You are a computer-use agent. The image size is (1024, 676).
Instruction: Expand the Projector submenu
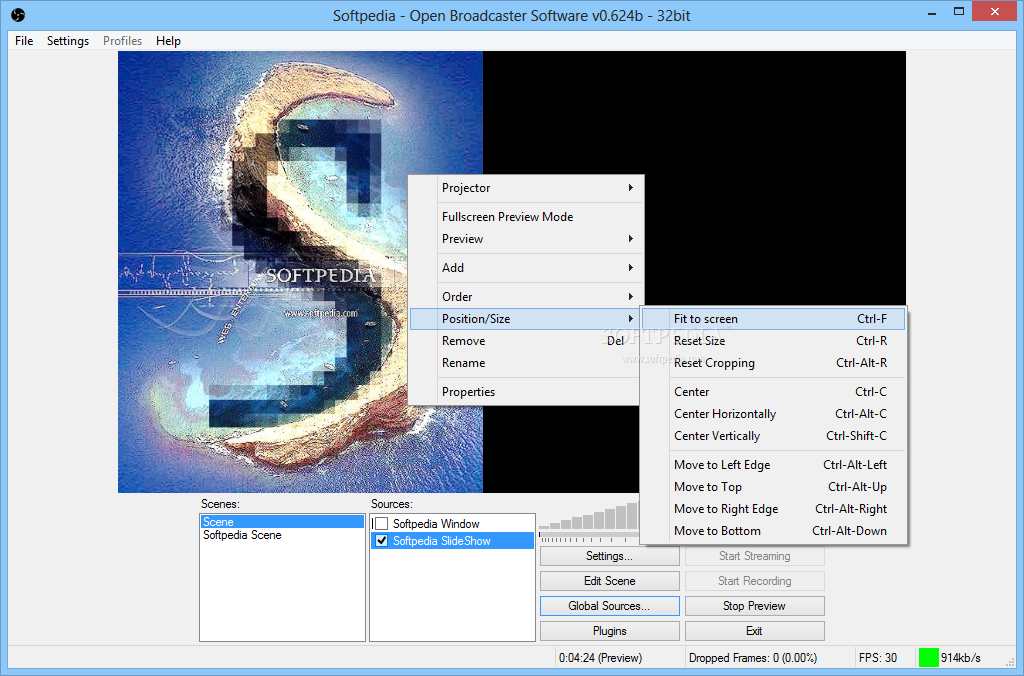(526, 188)
